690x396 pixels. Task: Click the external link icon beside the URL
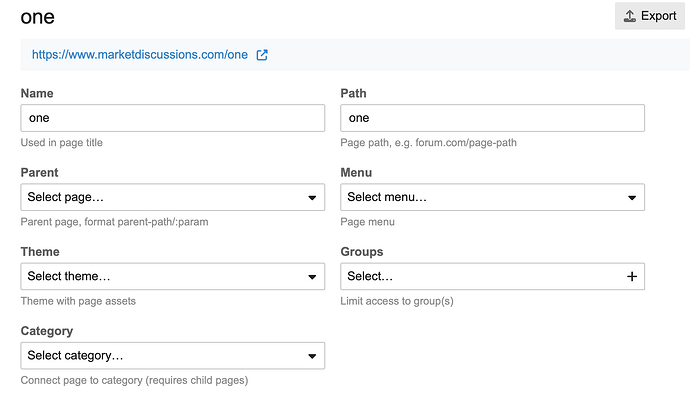262,55
